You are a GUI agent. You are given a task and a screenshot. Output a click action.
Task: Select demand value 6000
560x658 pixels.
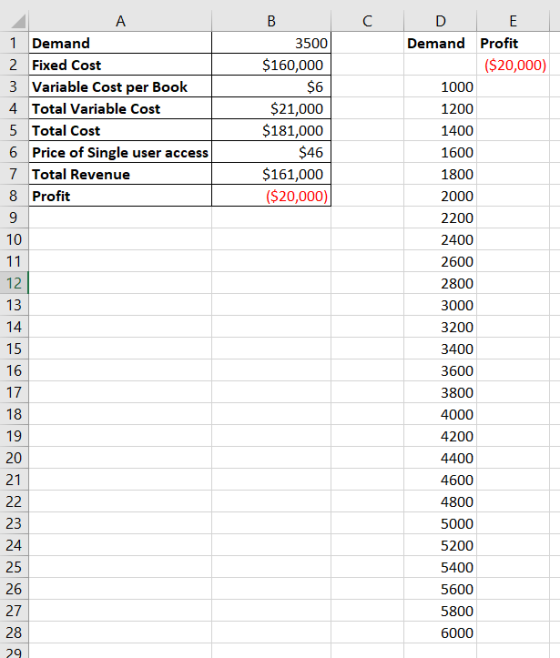[440, 632]
